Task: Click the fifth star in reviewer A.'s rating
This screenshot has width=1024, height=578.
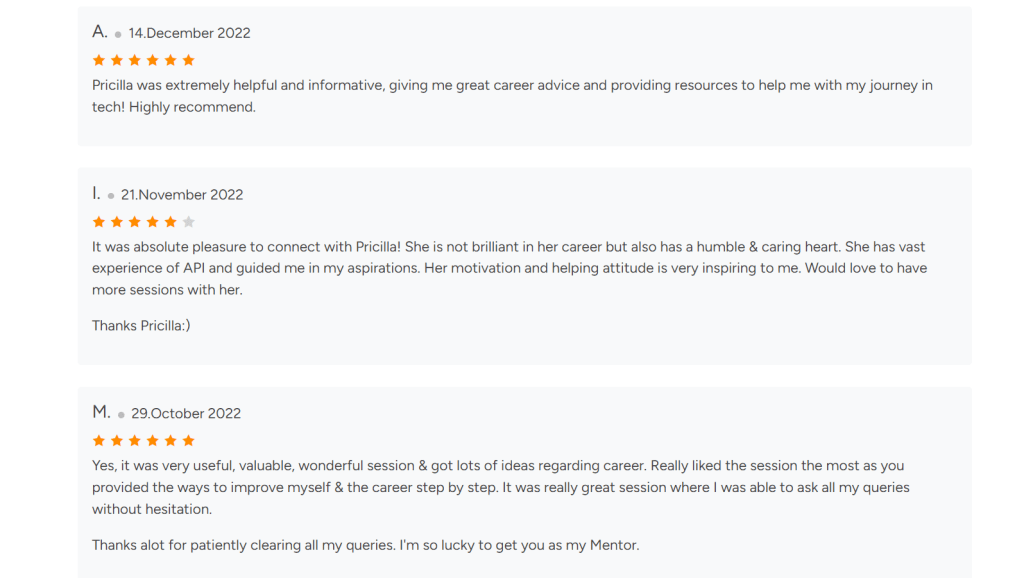Action: (x=171, y=60)
